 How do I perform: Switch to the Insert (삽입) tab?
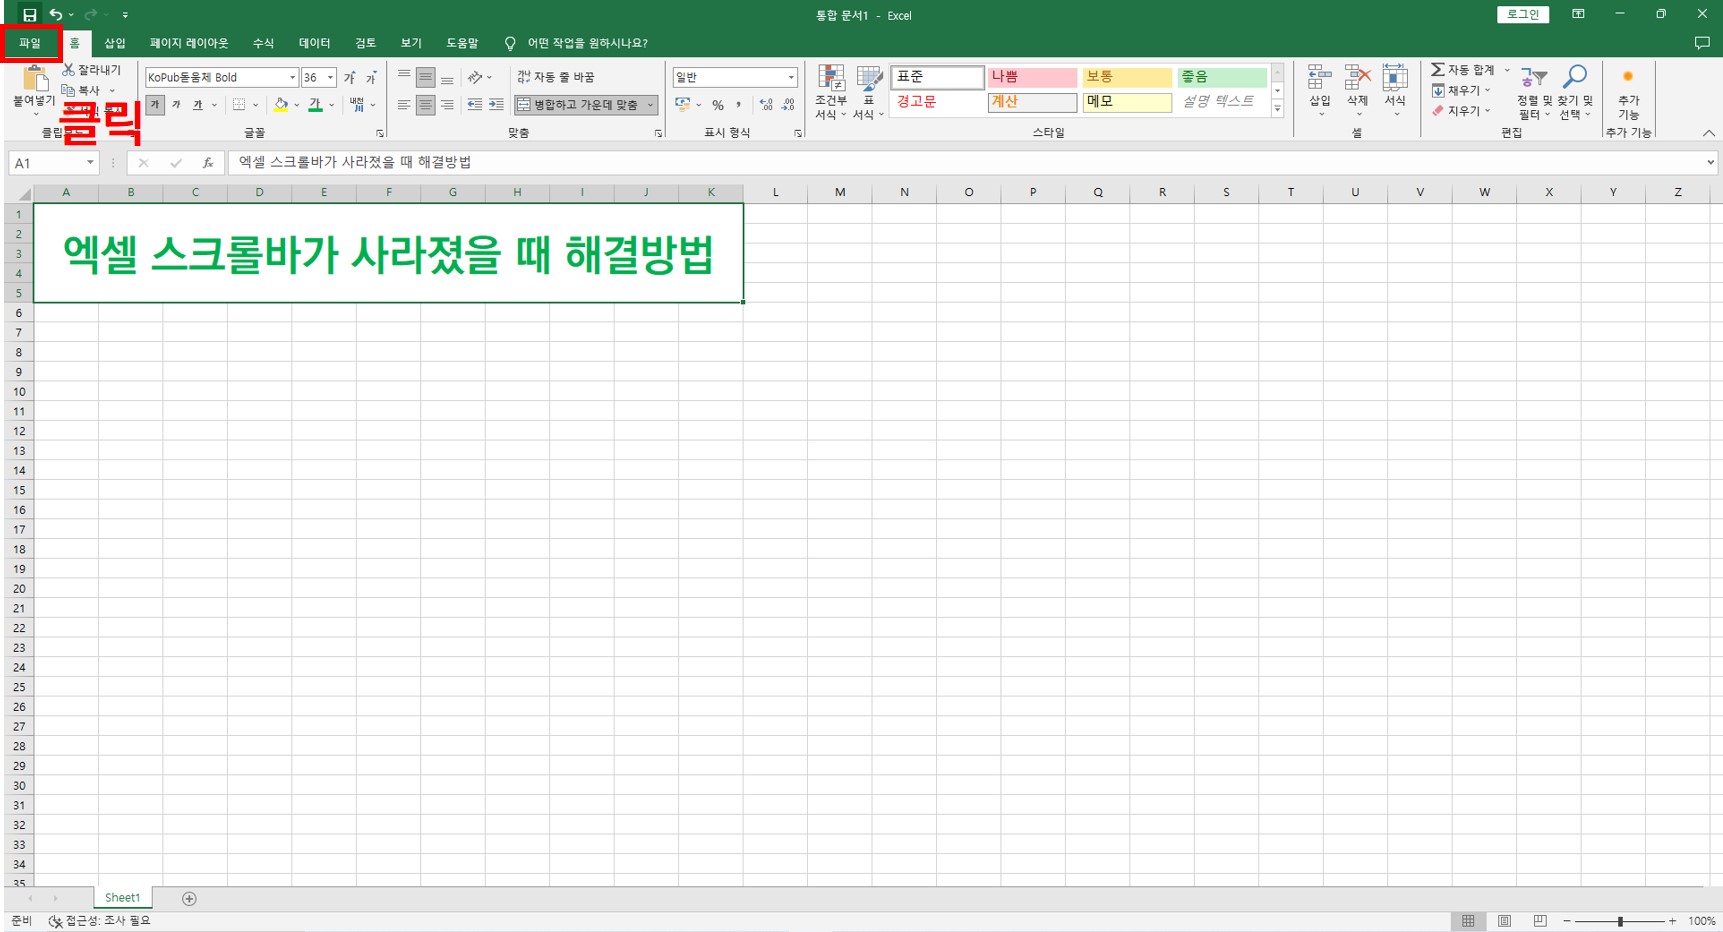click(x=115, y=43)
